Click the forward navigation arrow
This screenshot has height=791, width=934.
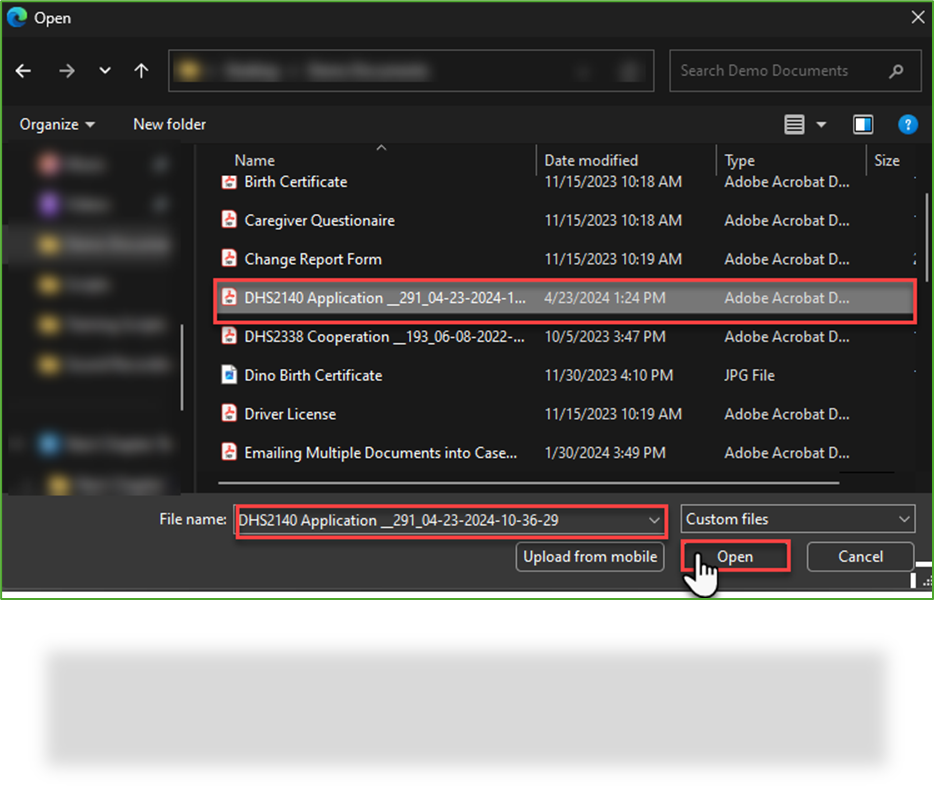66,70
